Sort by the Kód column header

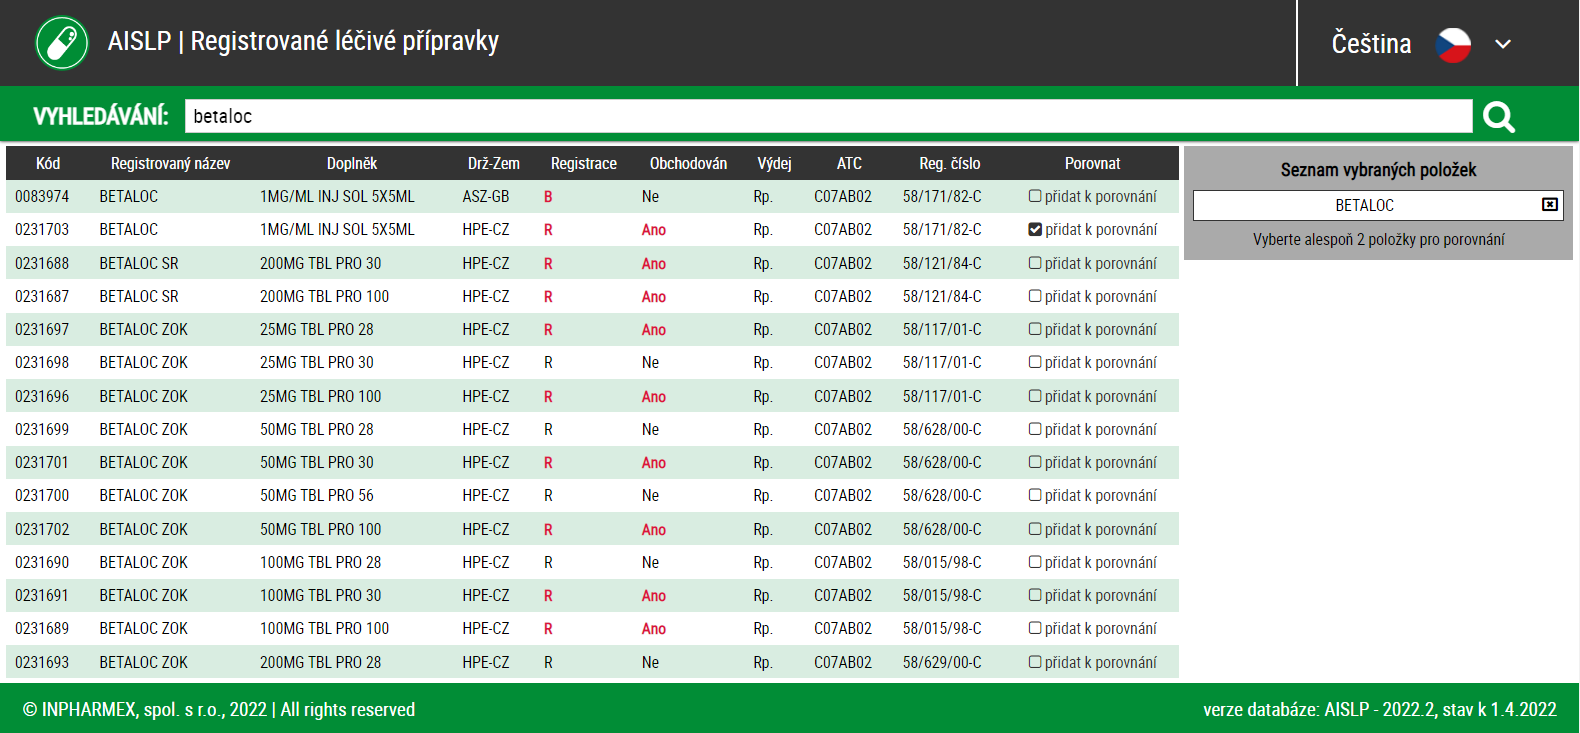[x=48, y=163]
